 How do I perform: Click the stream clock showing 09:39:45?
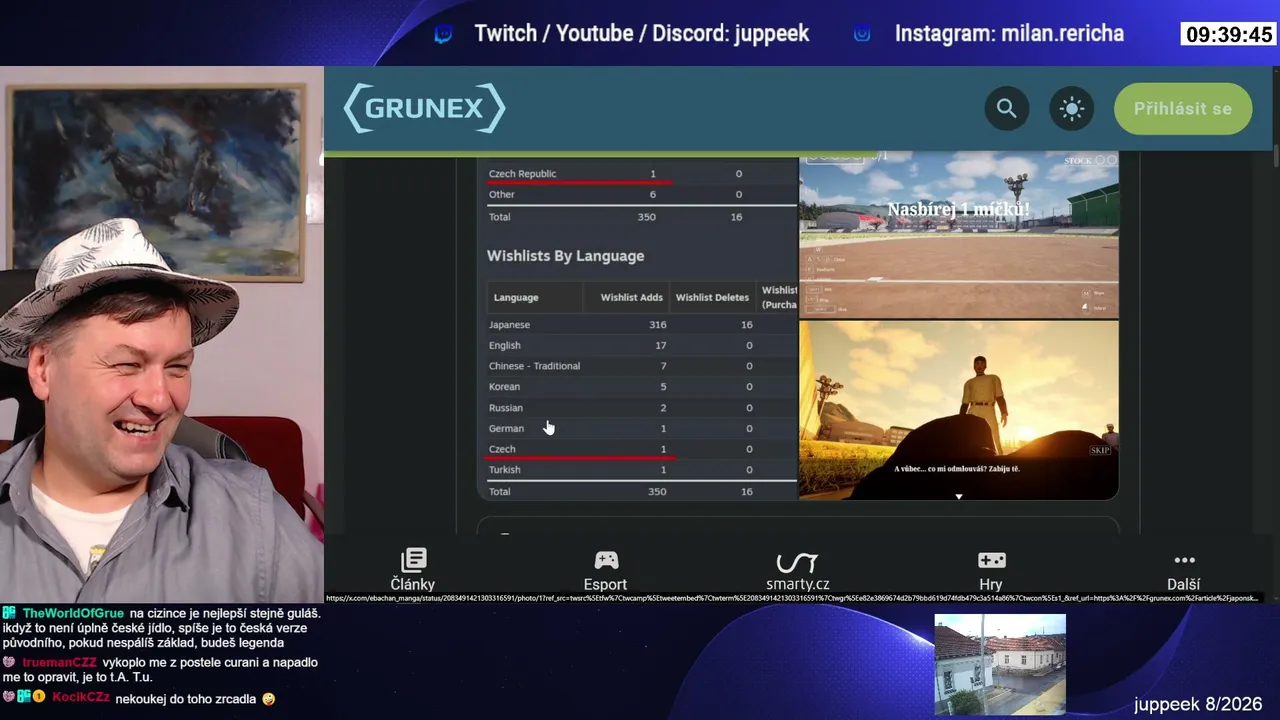point(1229,35)
